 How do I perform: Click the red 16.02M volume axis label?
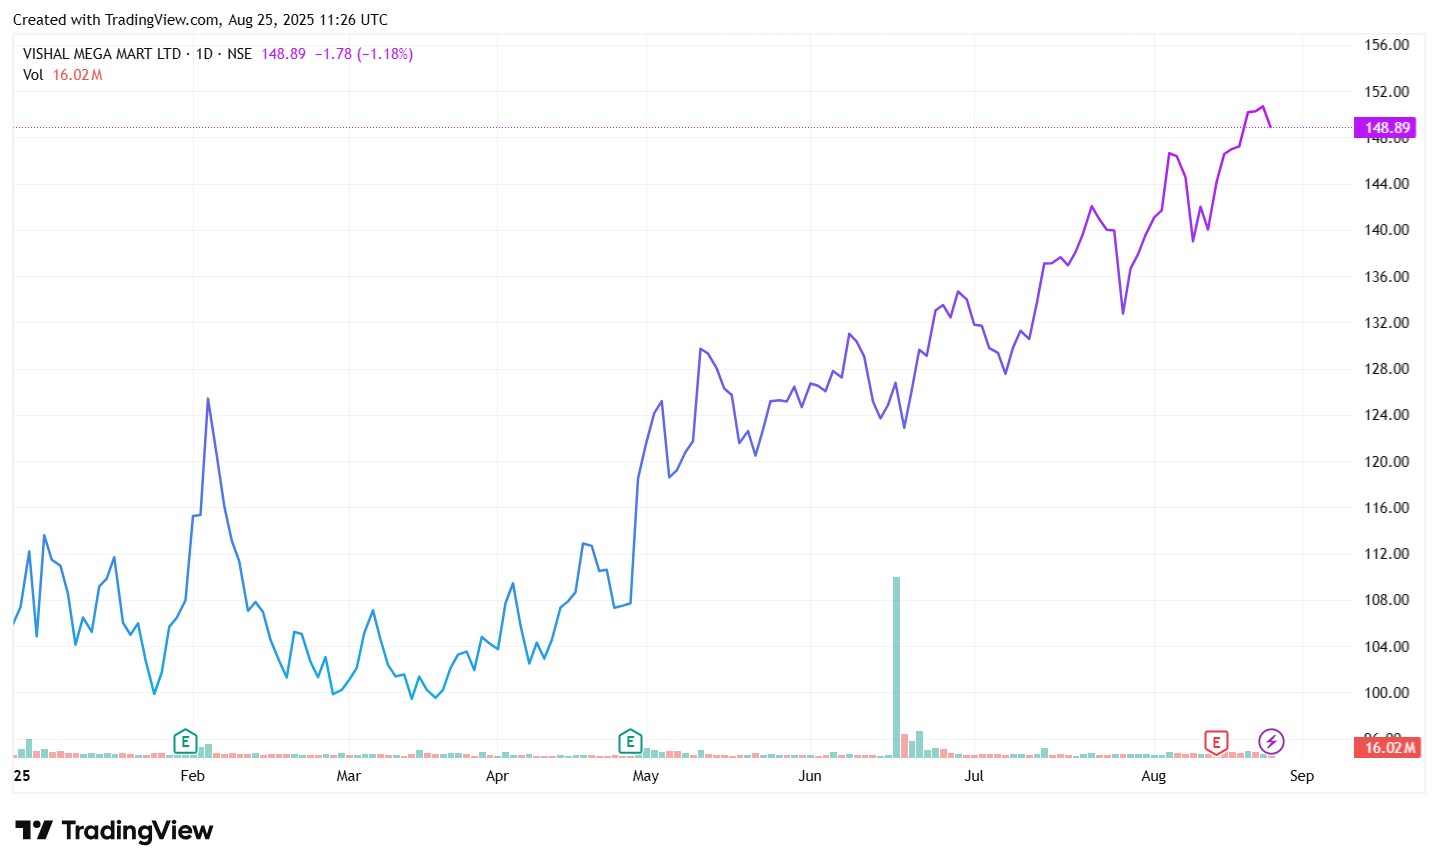(1389, 747)
